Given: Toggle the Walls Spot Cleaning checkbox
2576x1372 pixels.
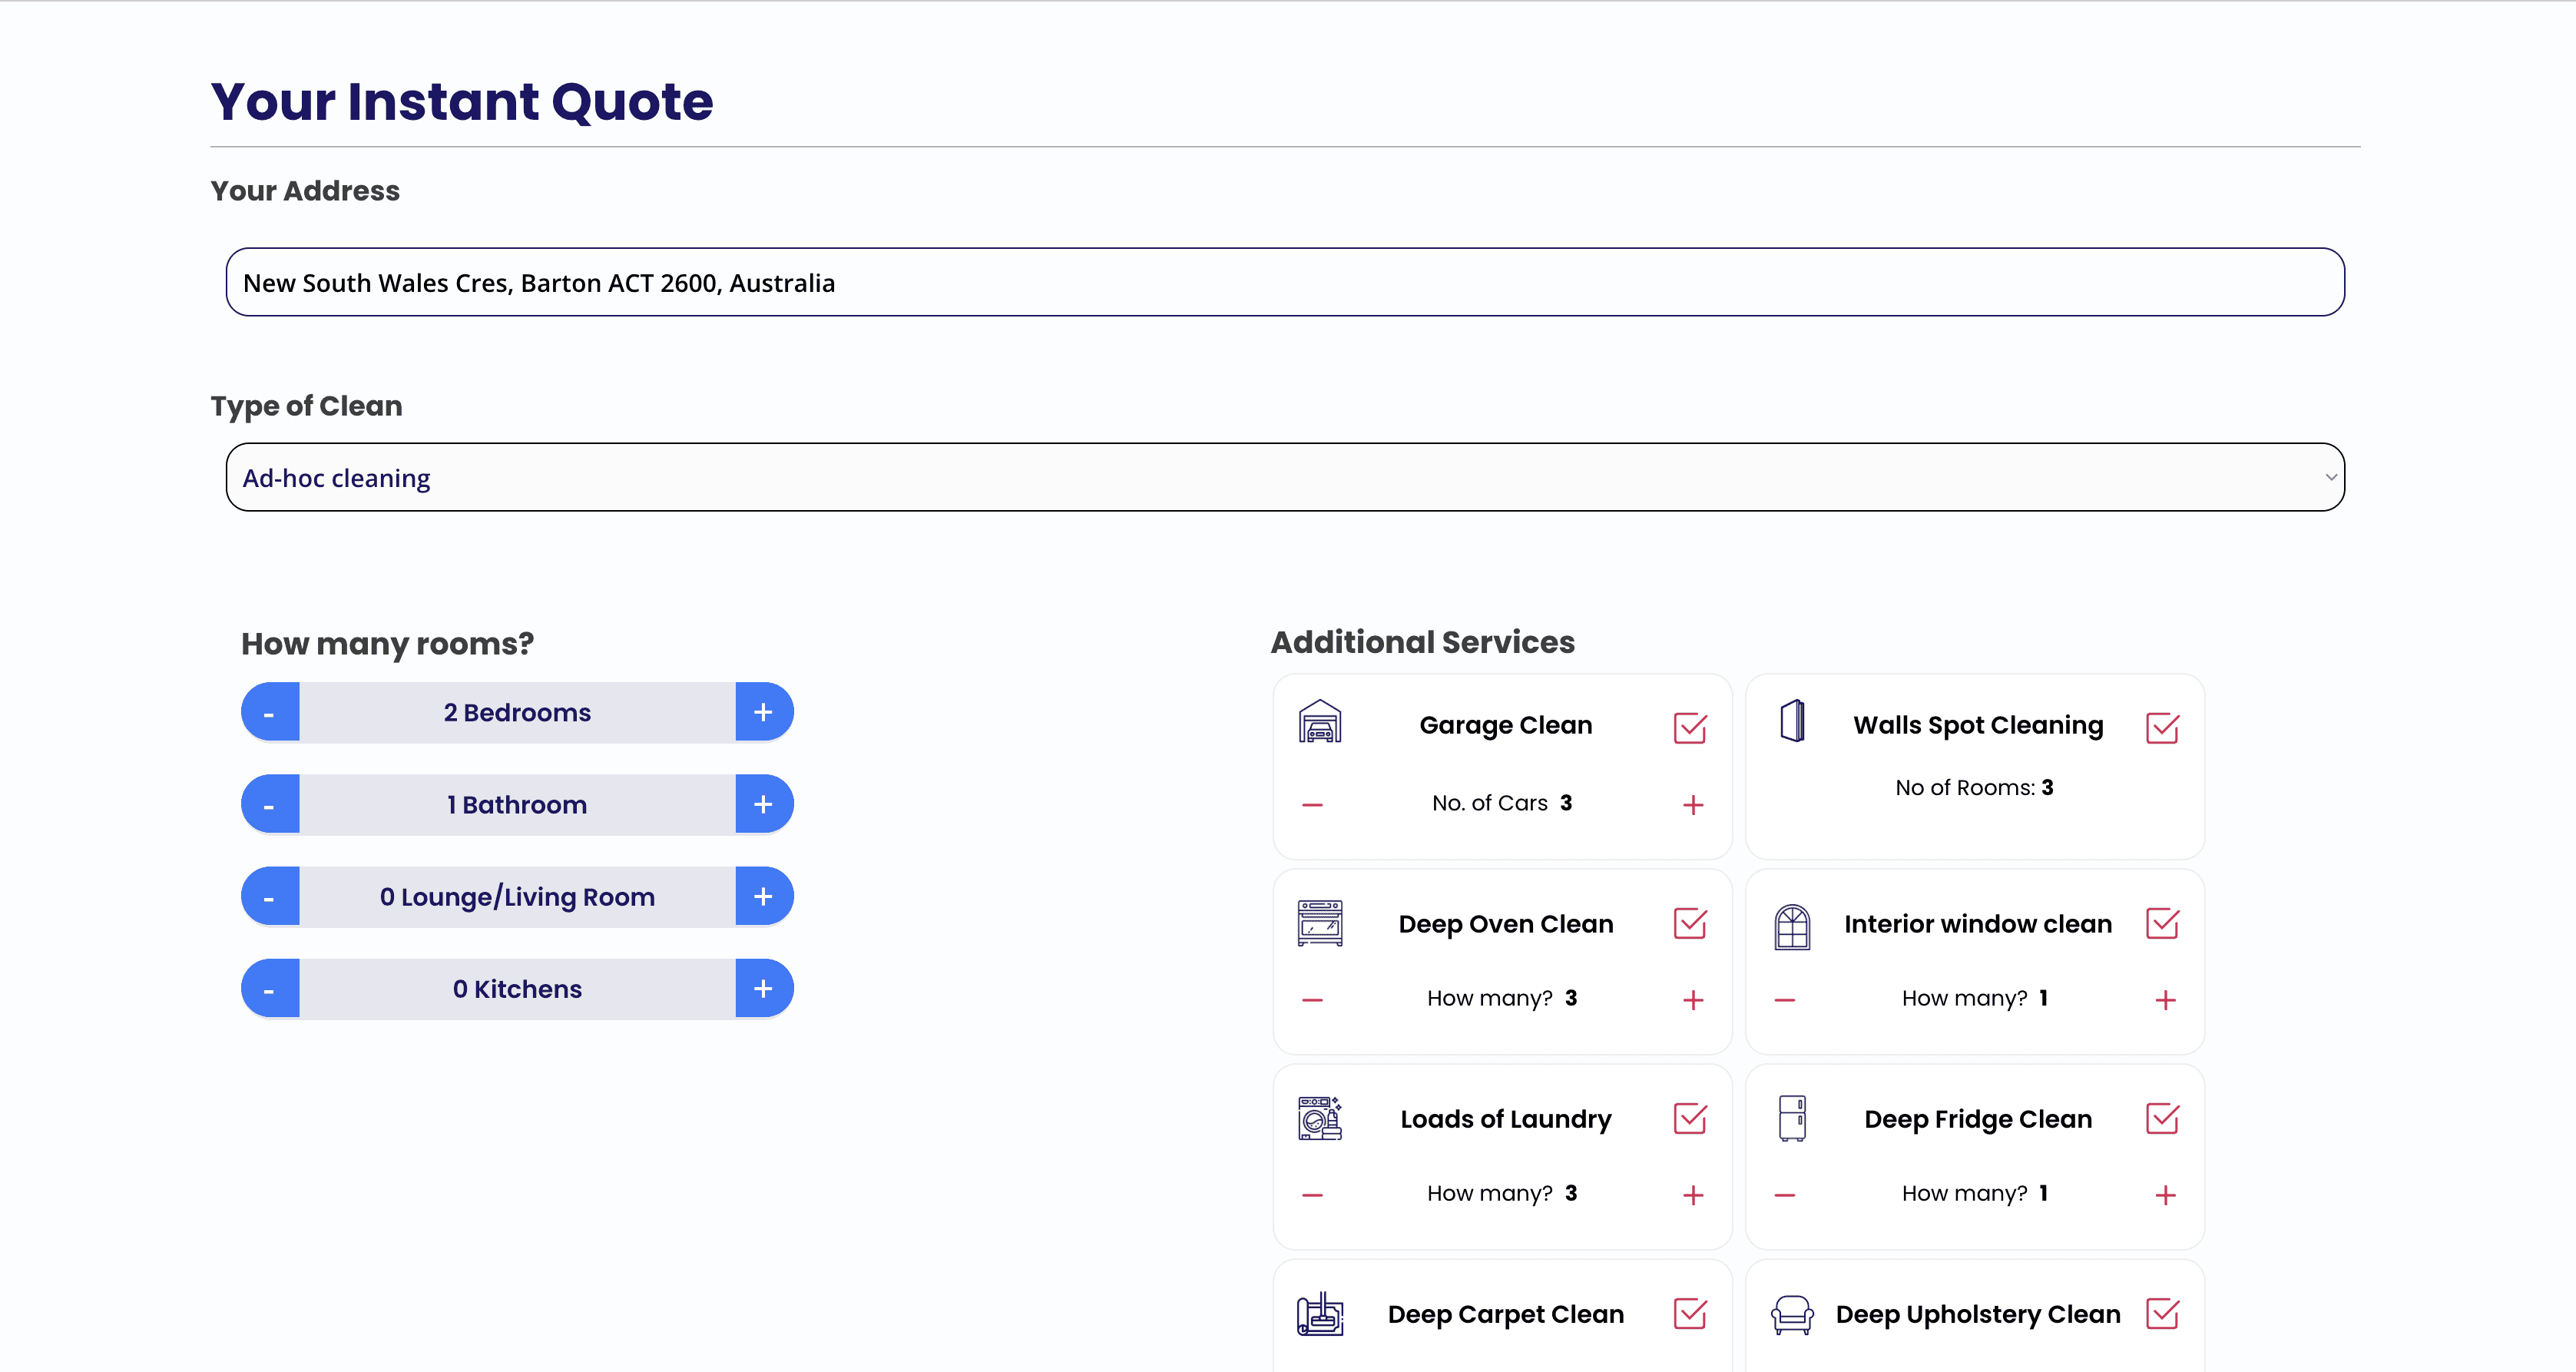Looking at the screenshot, I should (x=2161, y=727).
